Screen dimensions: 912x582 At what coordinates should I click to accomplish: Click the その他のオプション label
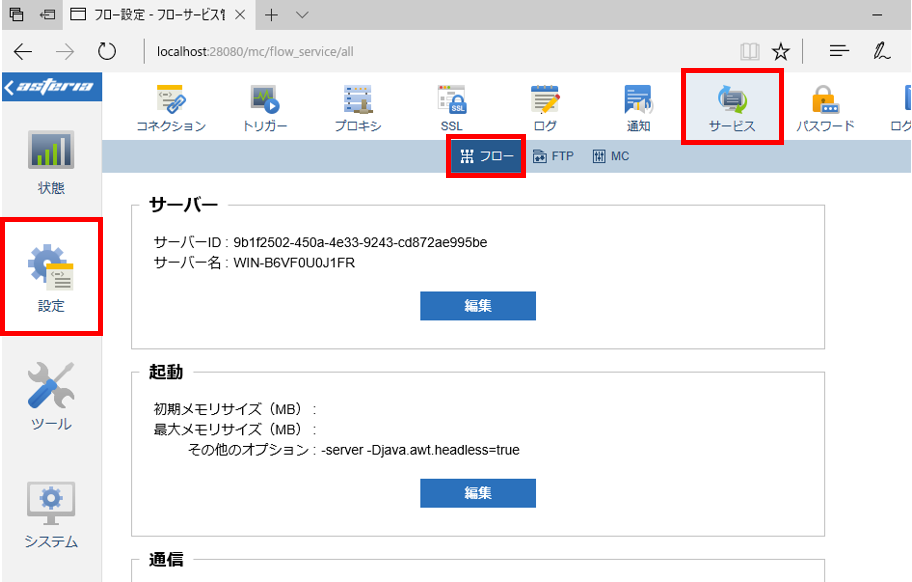pyautogui.click(x=248, y=450)
